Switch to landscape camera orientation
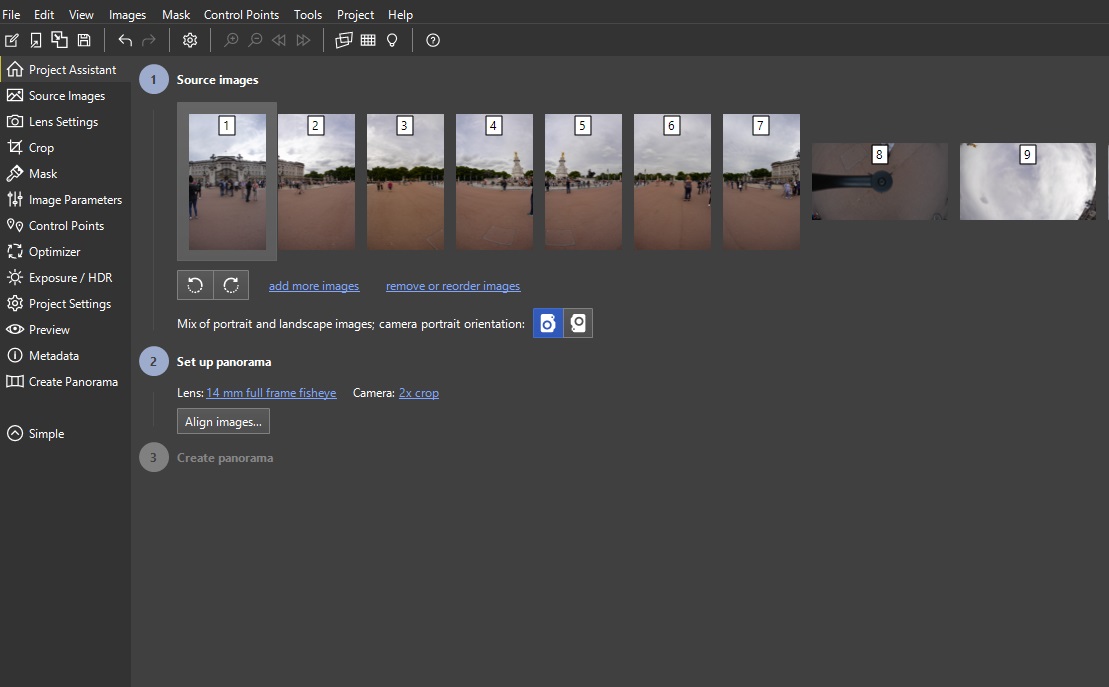 (x=578, y=322)
